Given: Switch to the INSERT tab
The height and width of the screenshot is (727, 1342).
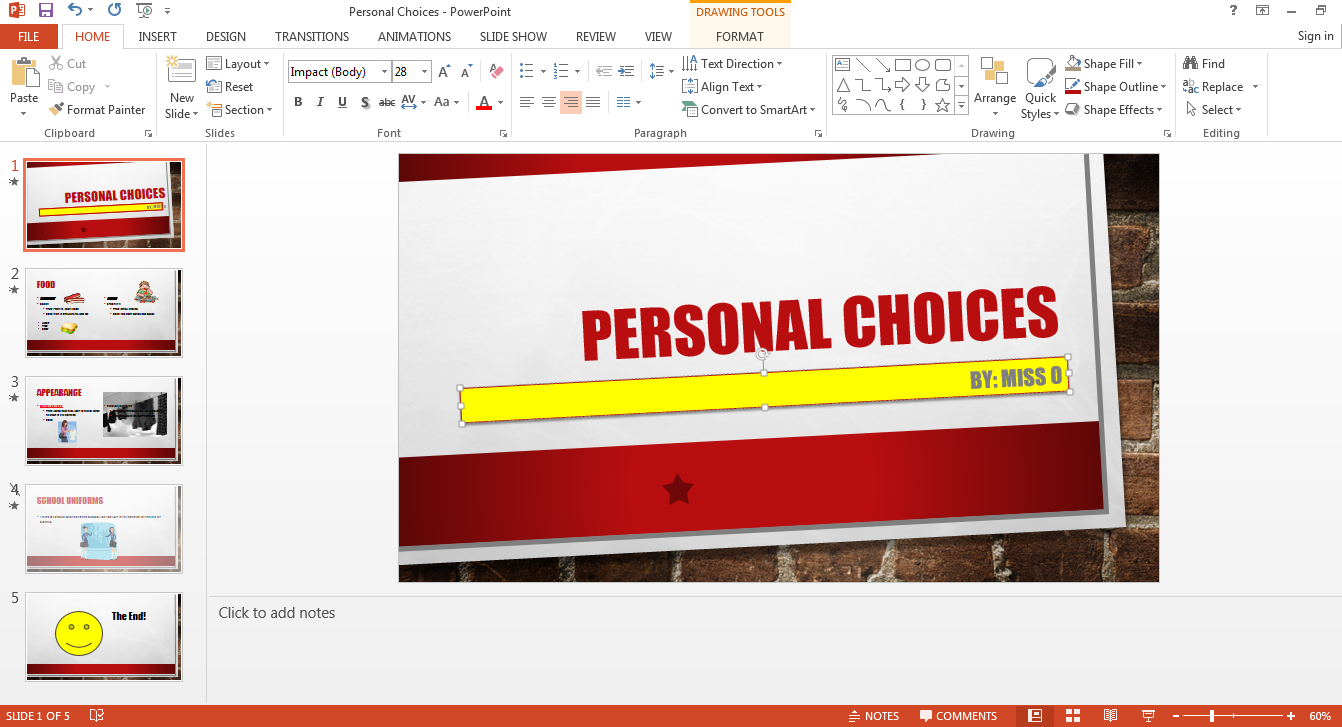Looking at the screenshot, I should (x=158, y=36).
